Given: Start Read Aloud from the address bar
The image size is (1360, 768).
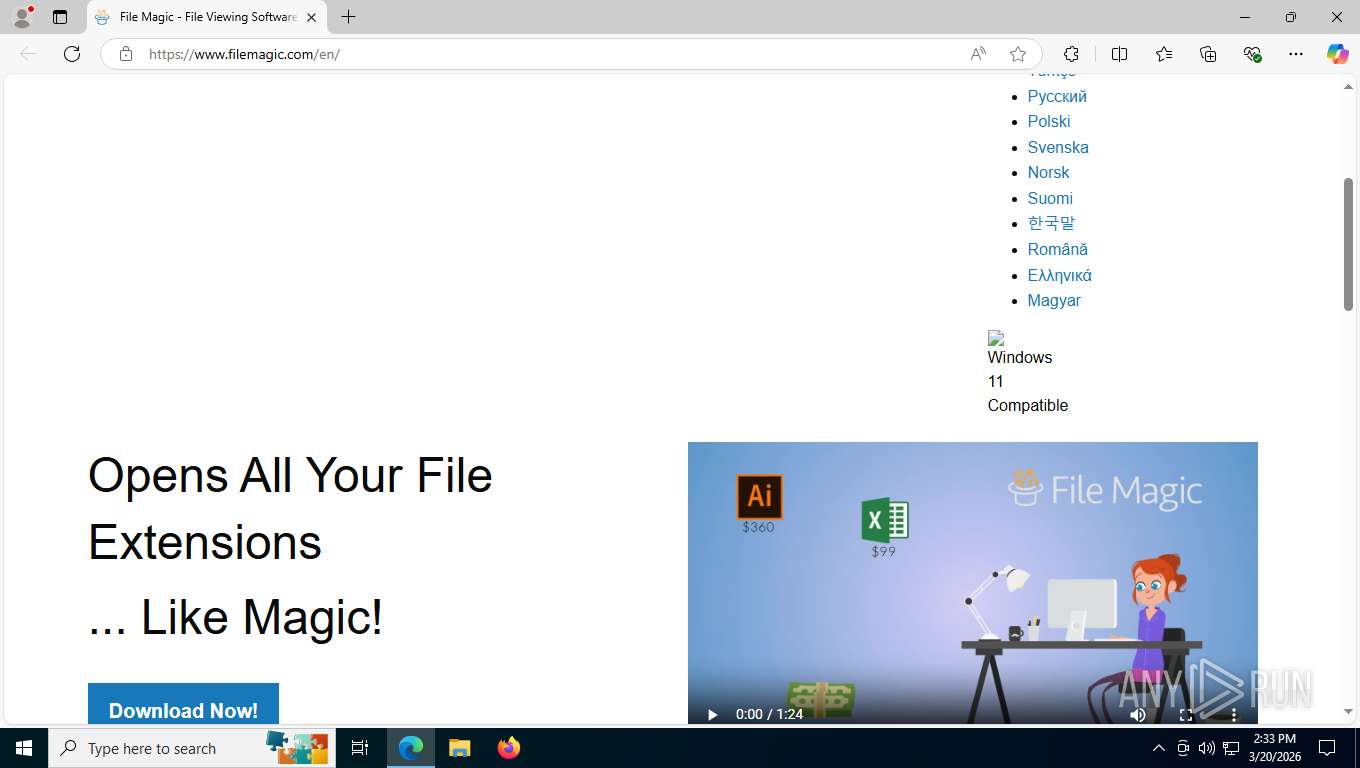Looking at the screenshot, I should [978, 54].
